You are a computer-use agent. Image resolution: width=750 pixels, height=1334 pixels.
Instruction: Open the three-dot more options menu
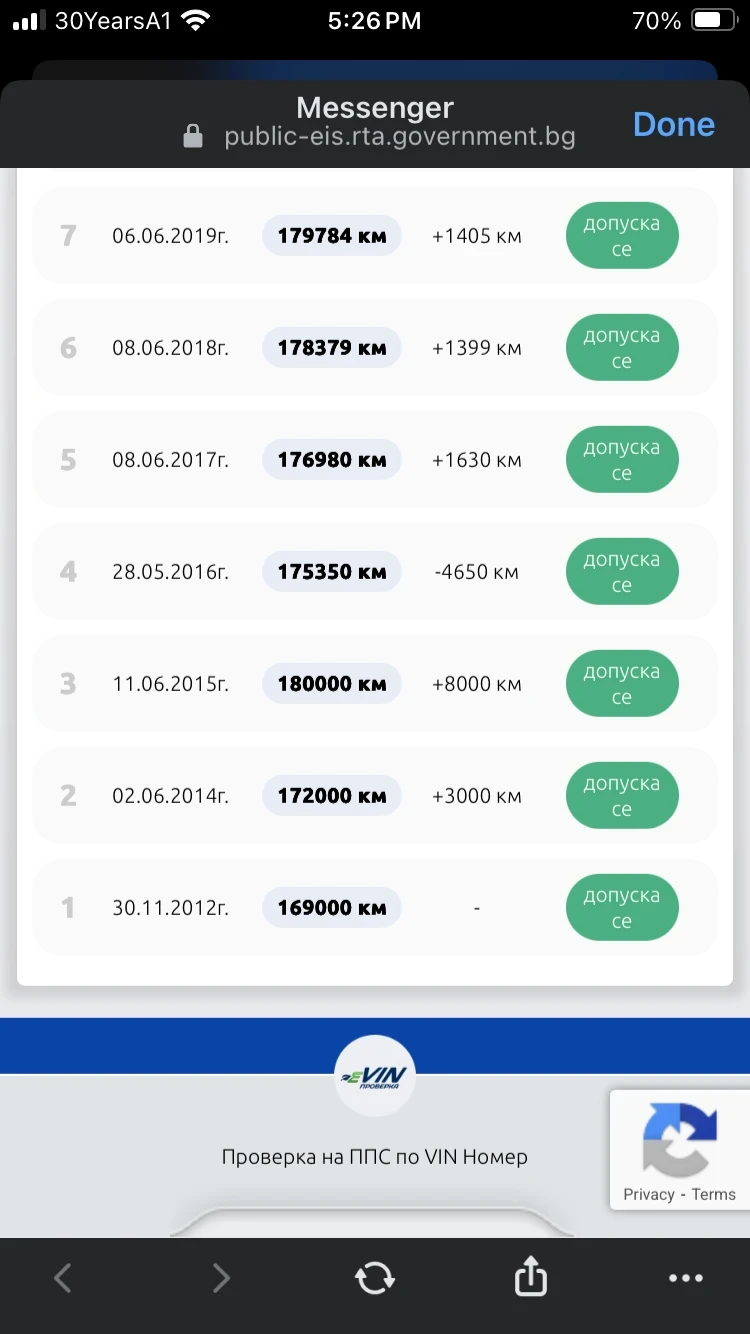[x=686, y=1277]
